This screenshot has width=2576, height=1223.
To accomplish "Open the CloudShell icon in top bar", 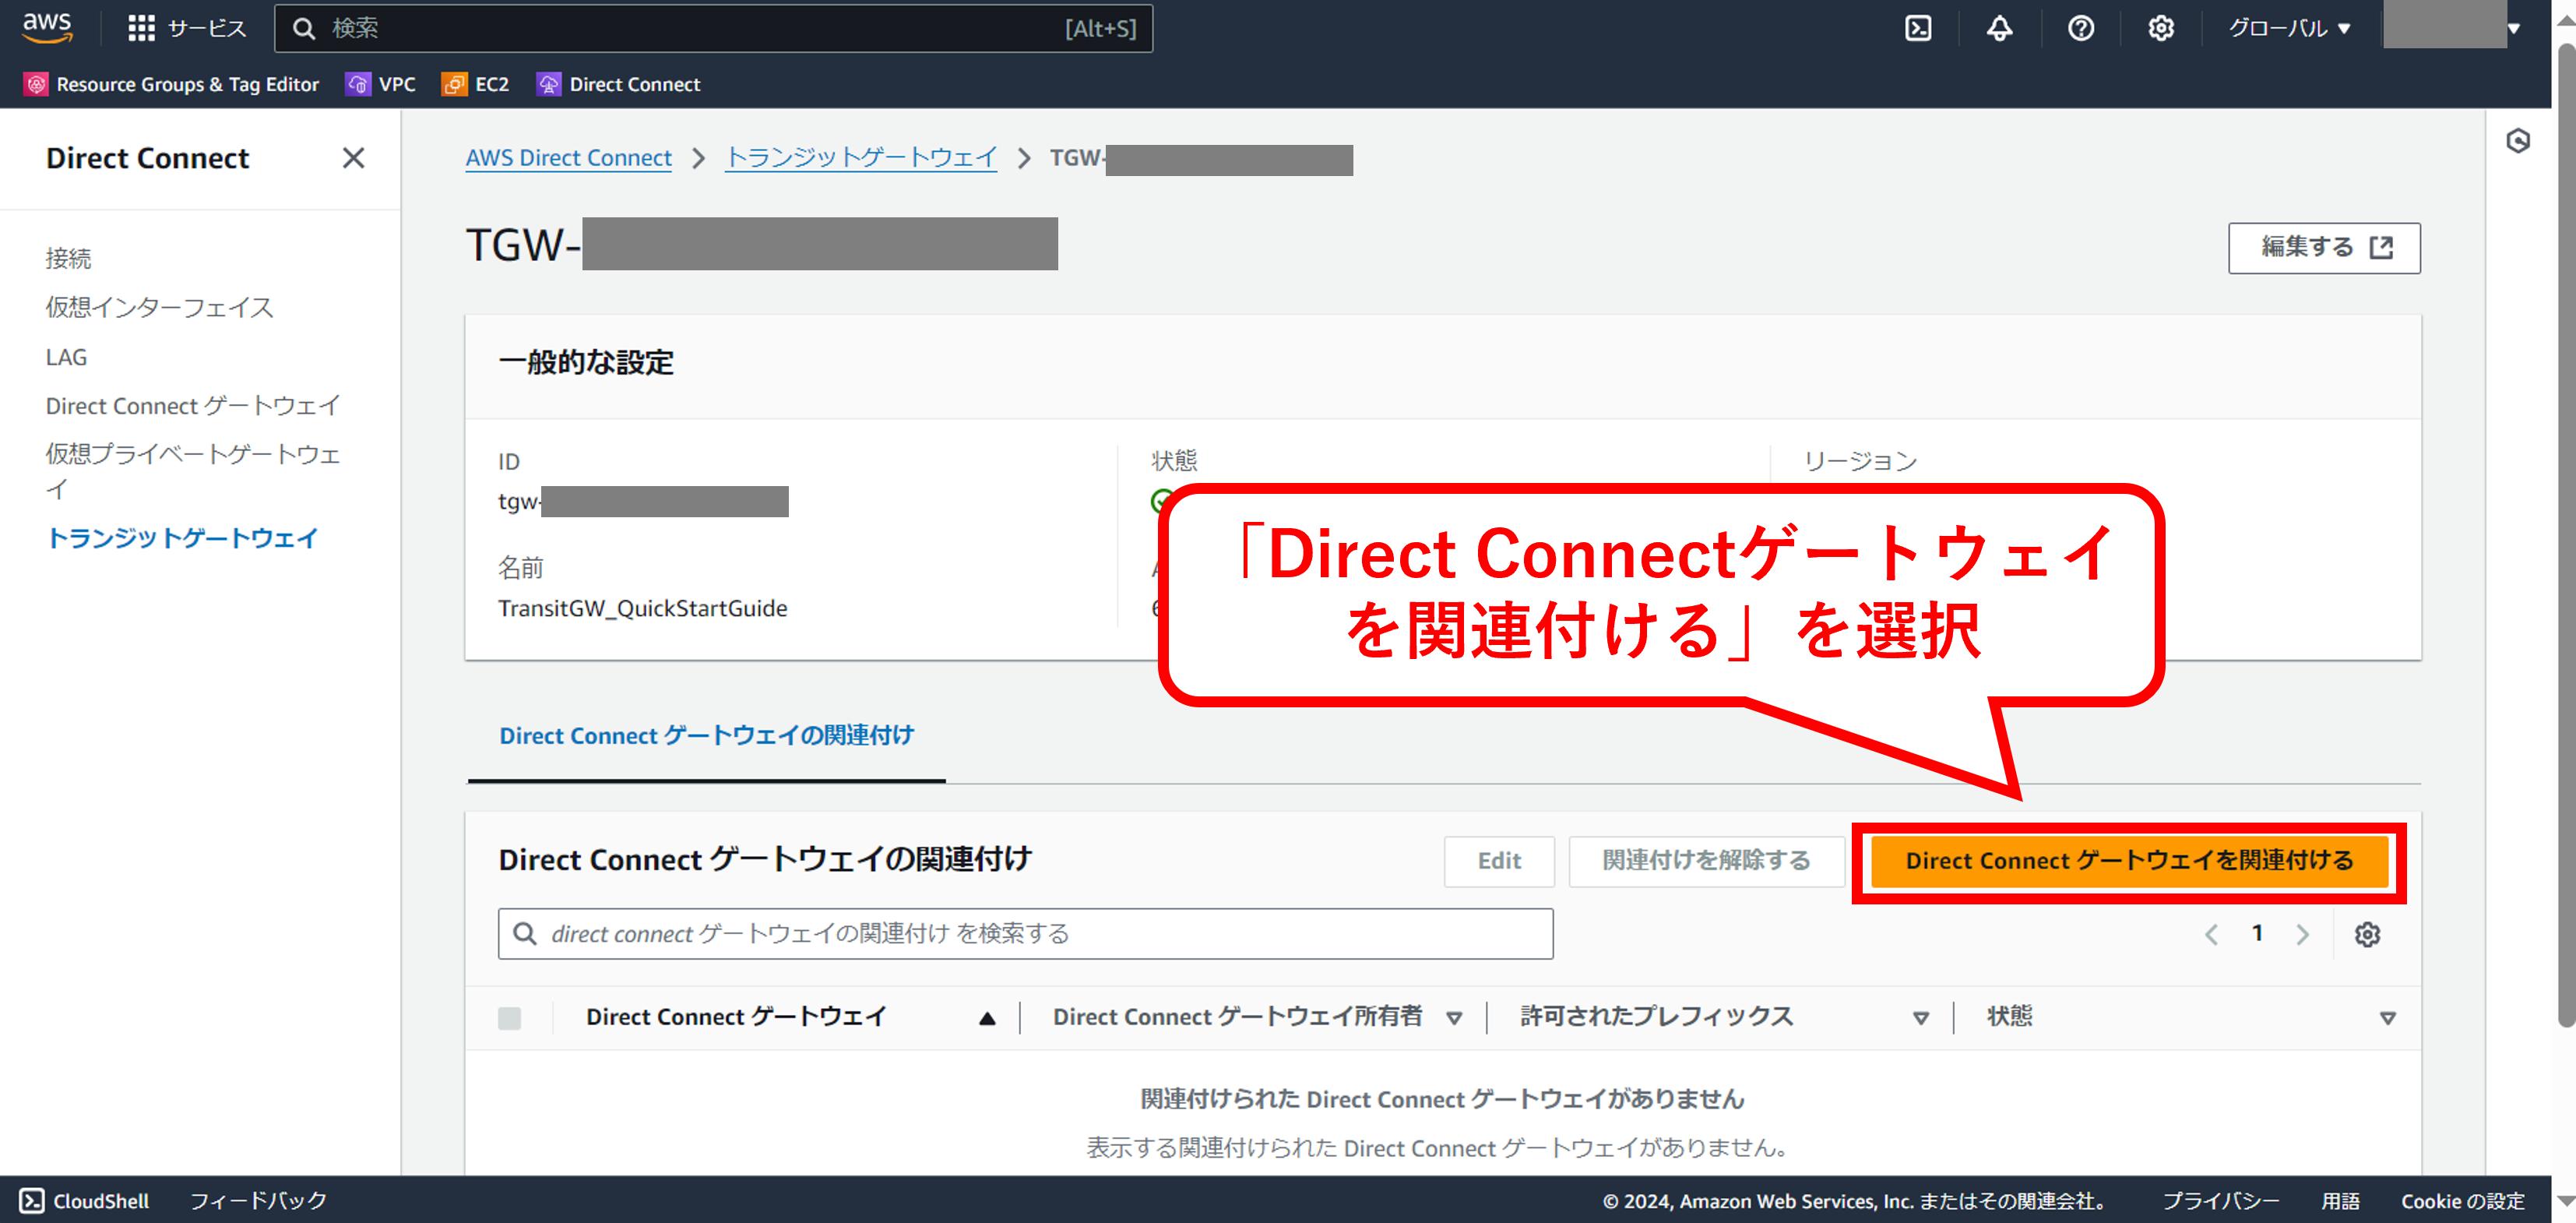I will click(x=1918, y=28).
